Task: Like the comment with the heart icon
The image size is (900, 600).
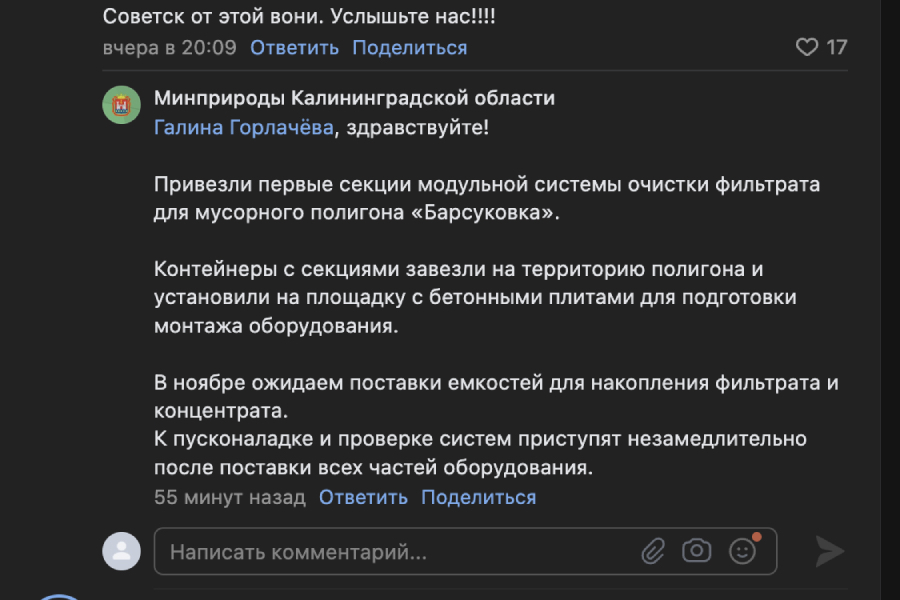Action: point(806,47)
